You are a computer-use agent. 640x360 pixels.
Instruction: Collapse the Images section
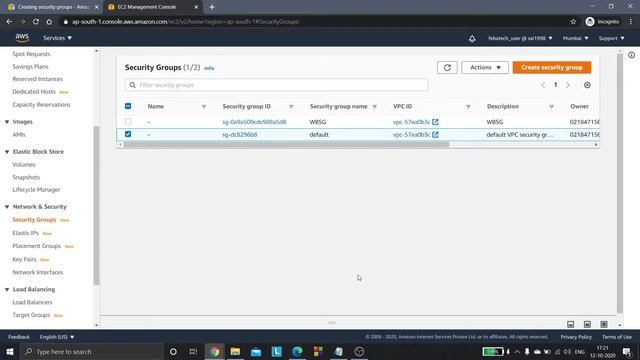click(x=7, y=122)
